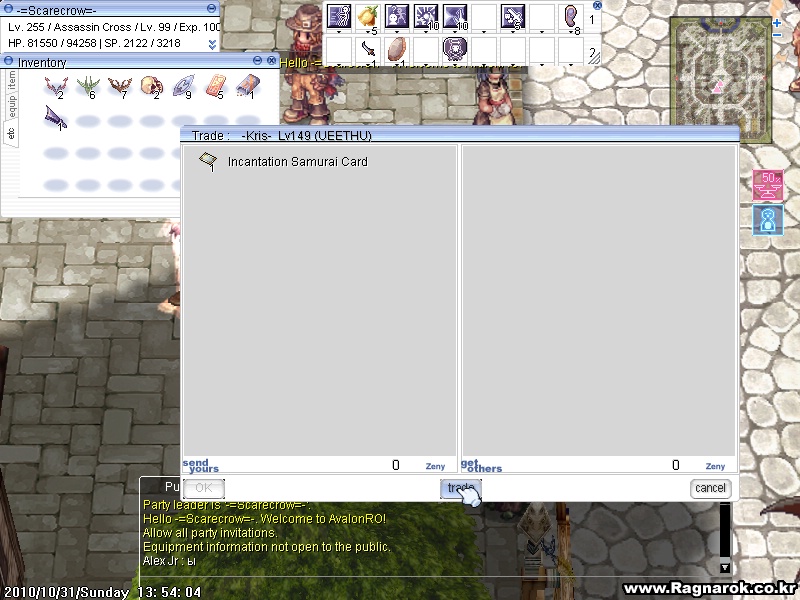Select the Incantation Samurai Card icon
The image size is (800, 600).
208,161
